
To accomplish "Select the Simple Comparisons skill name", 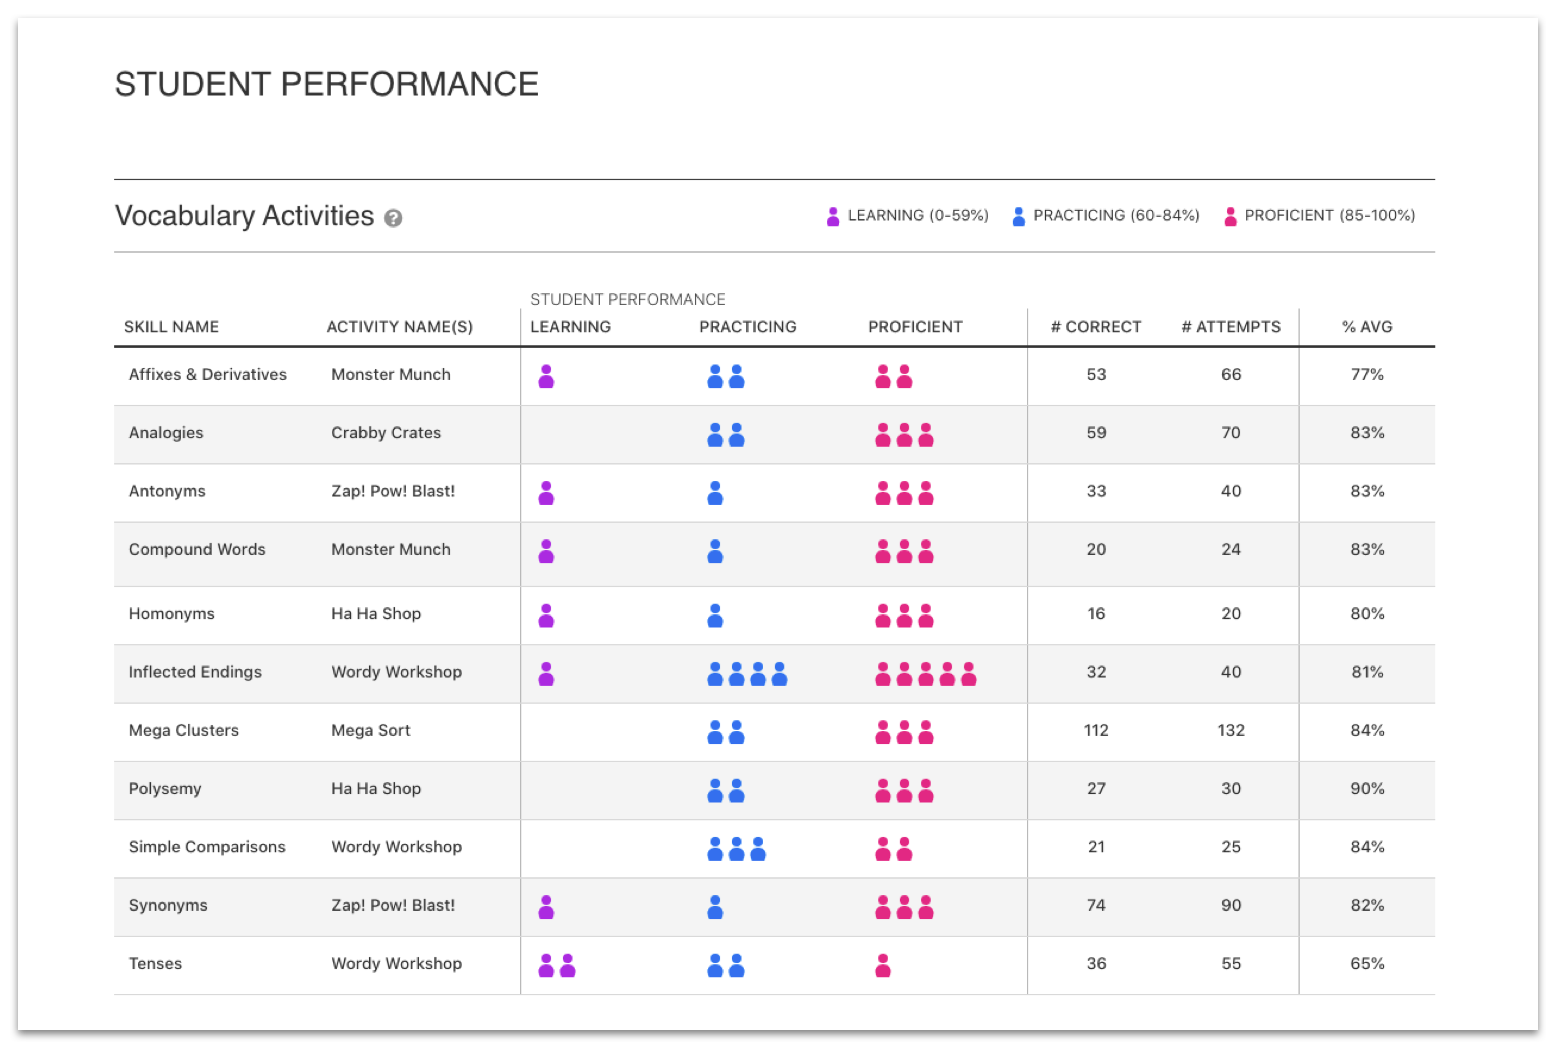I will 207,847.
